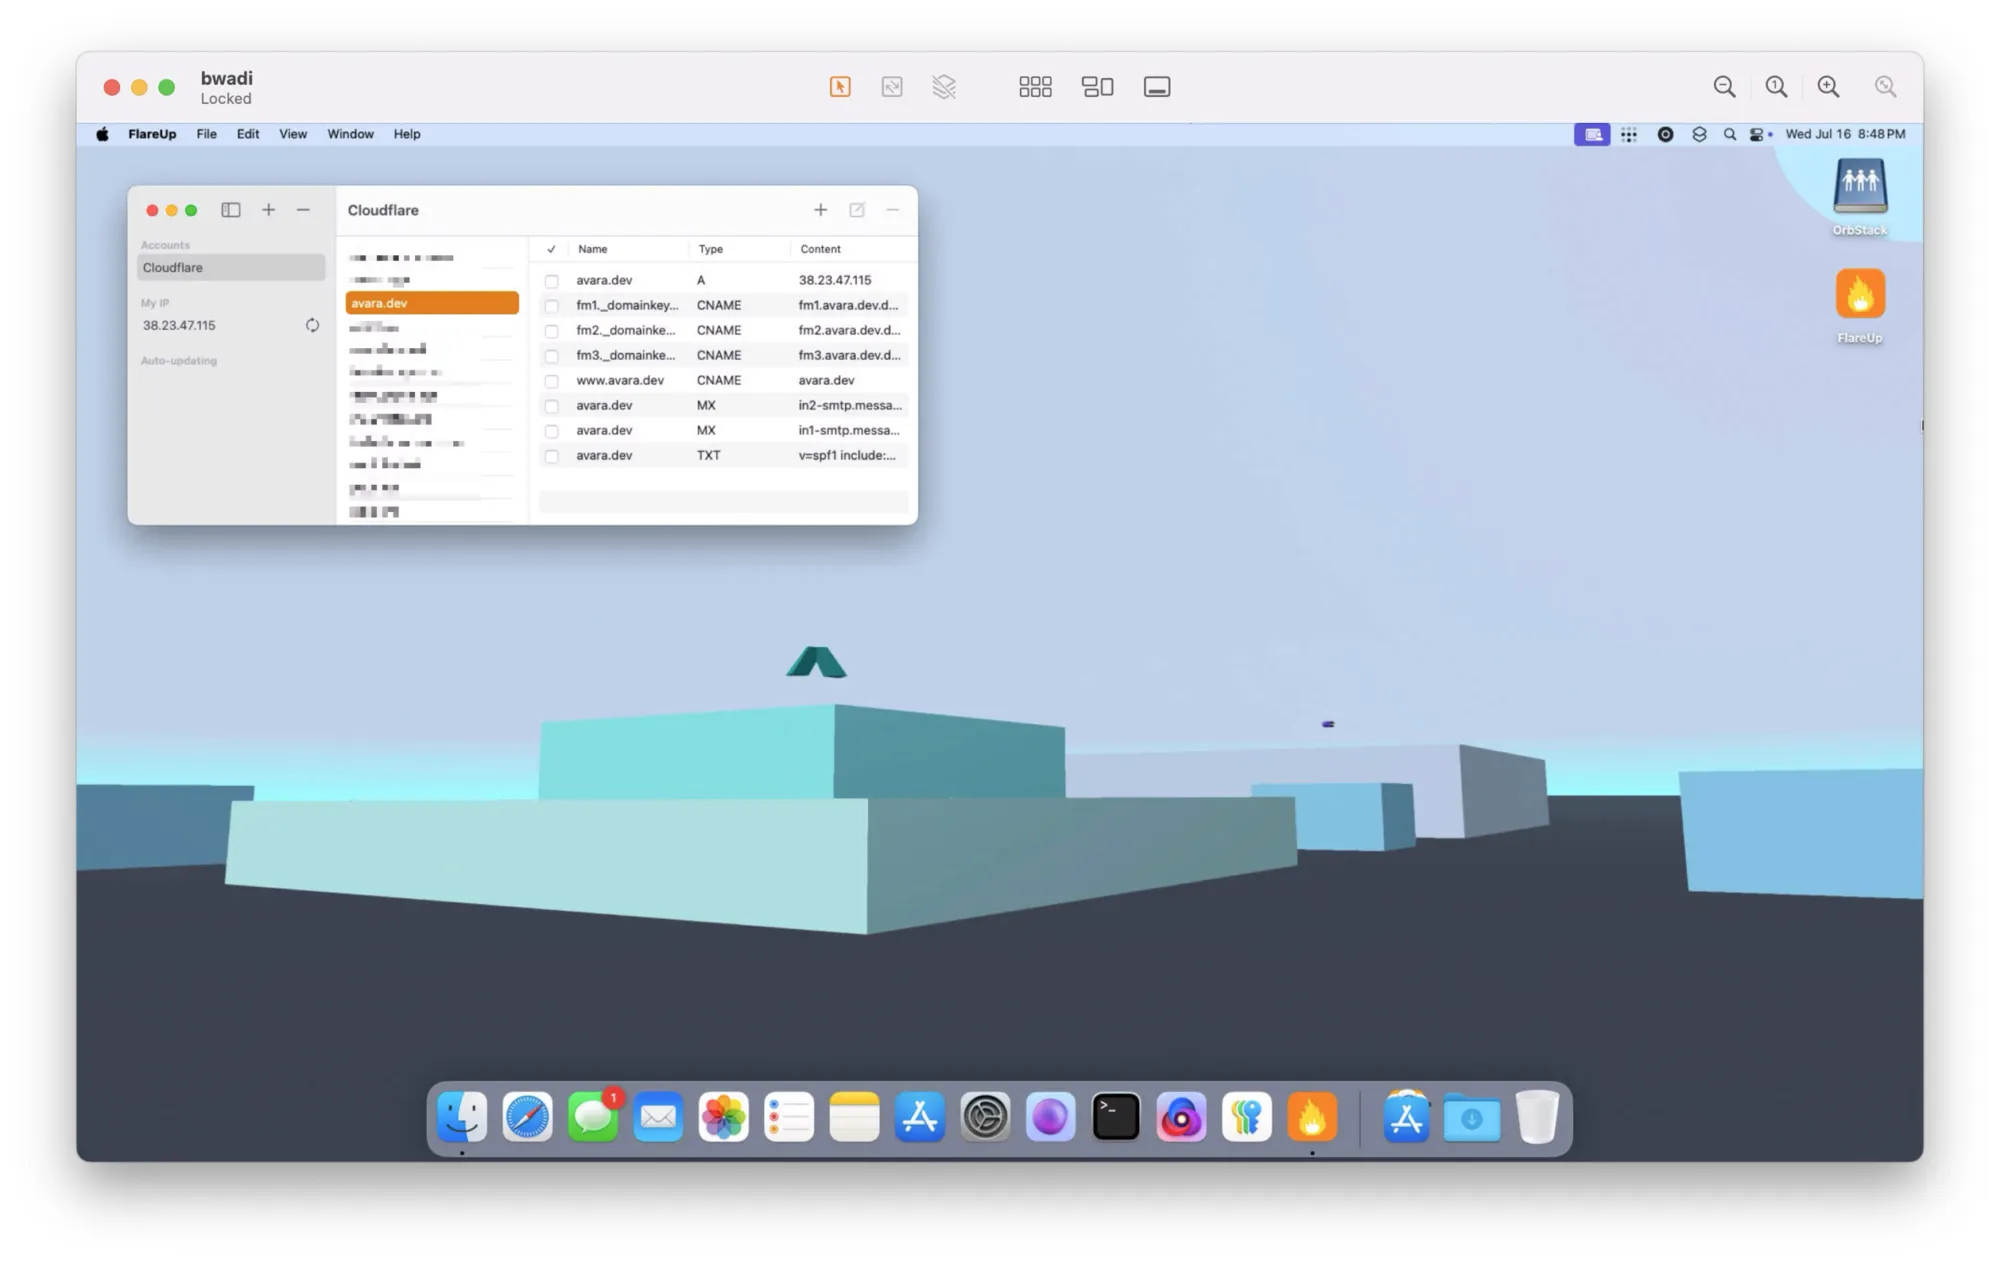Open Reminders from the Dock

[789, 1117]
